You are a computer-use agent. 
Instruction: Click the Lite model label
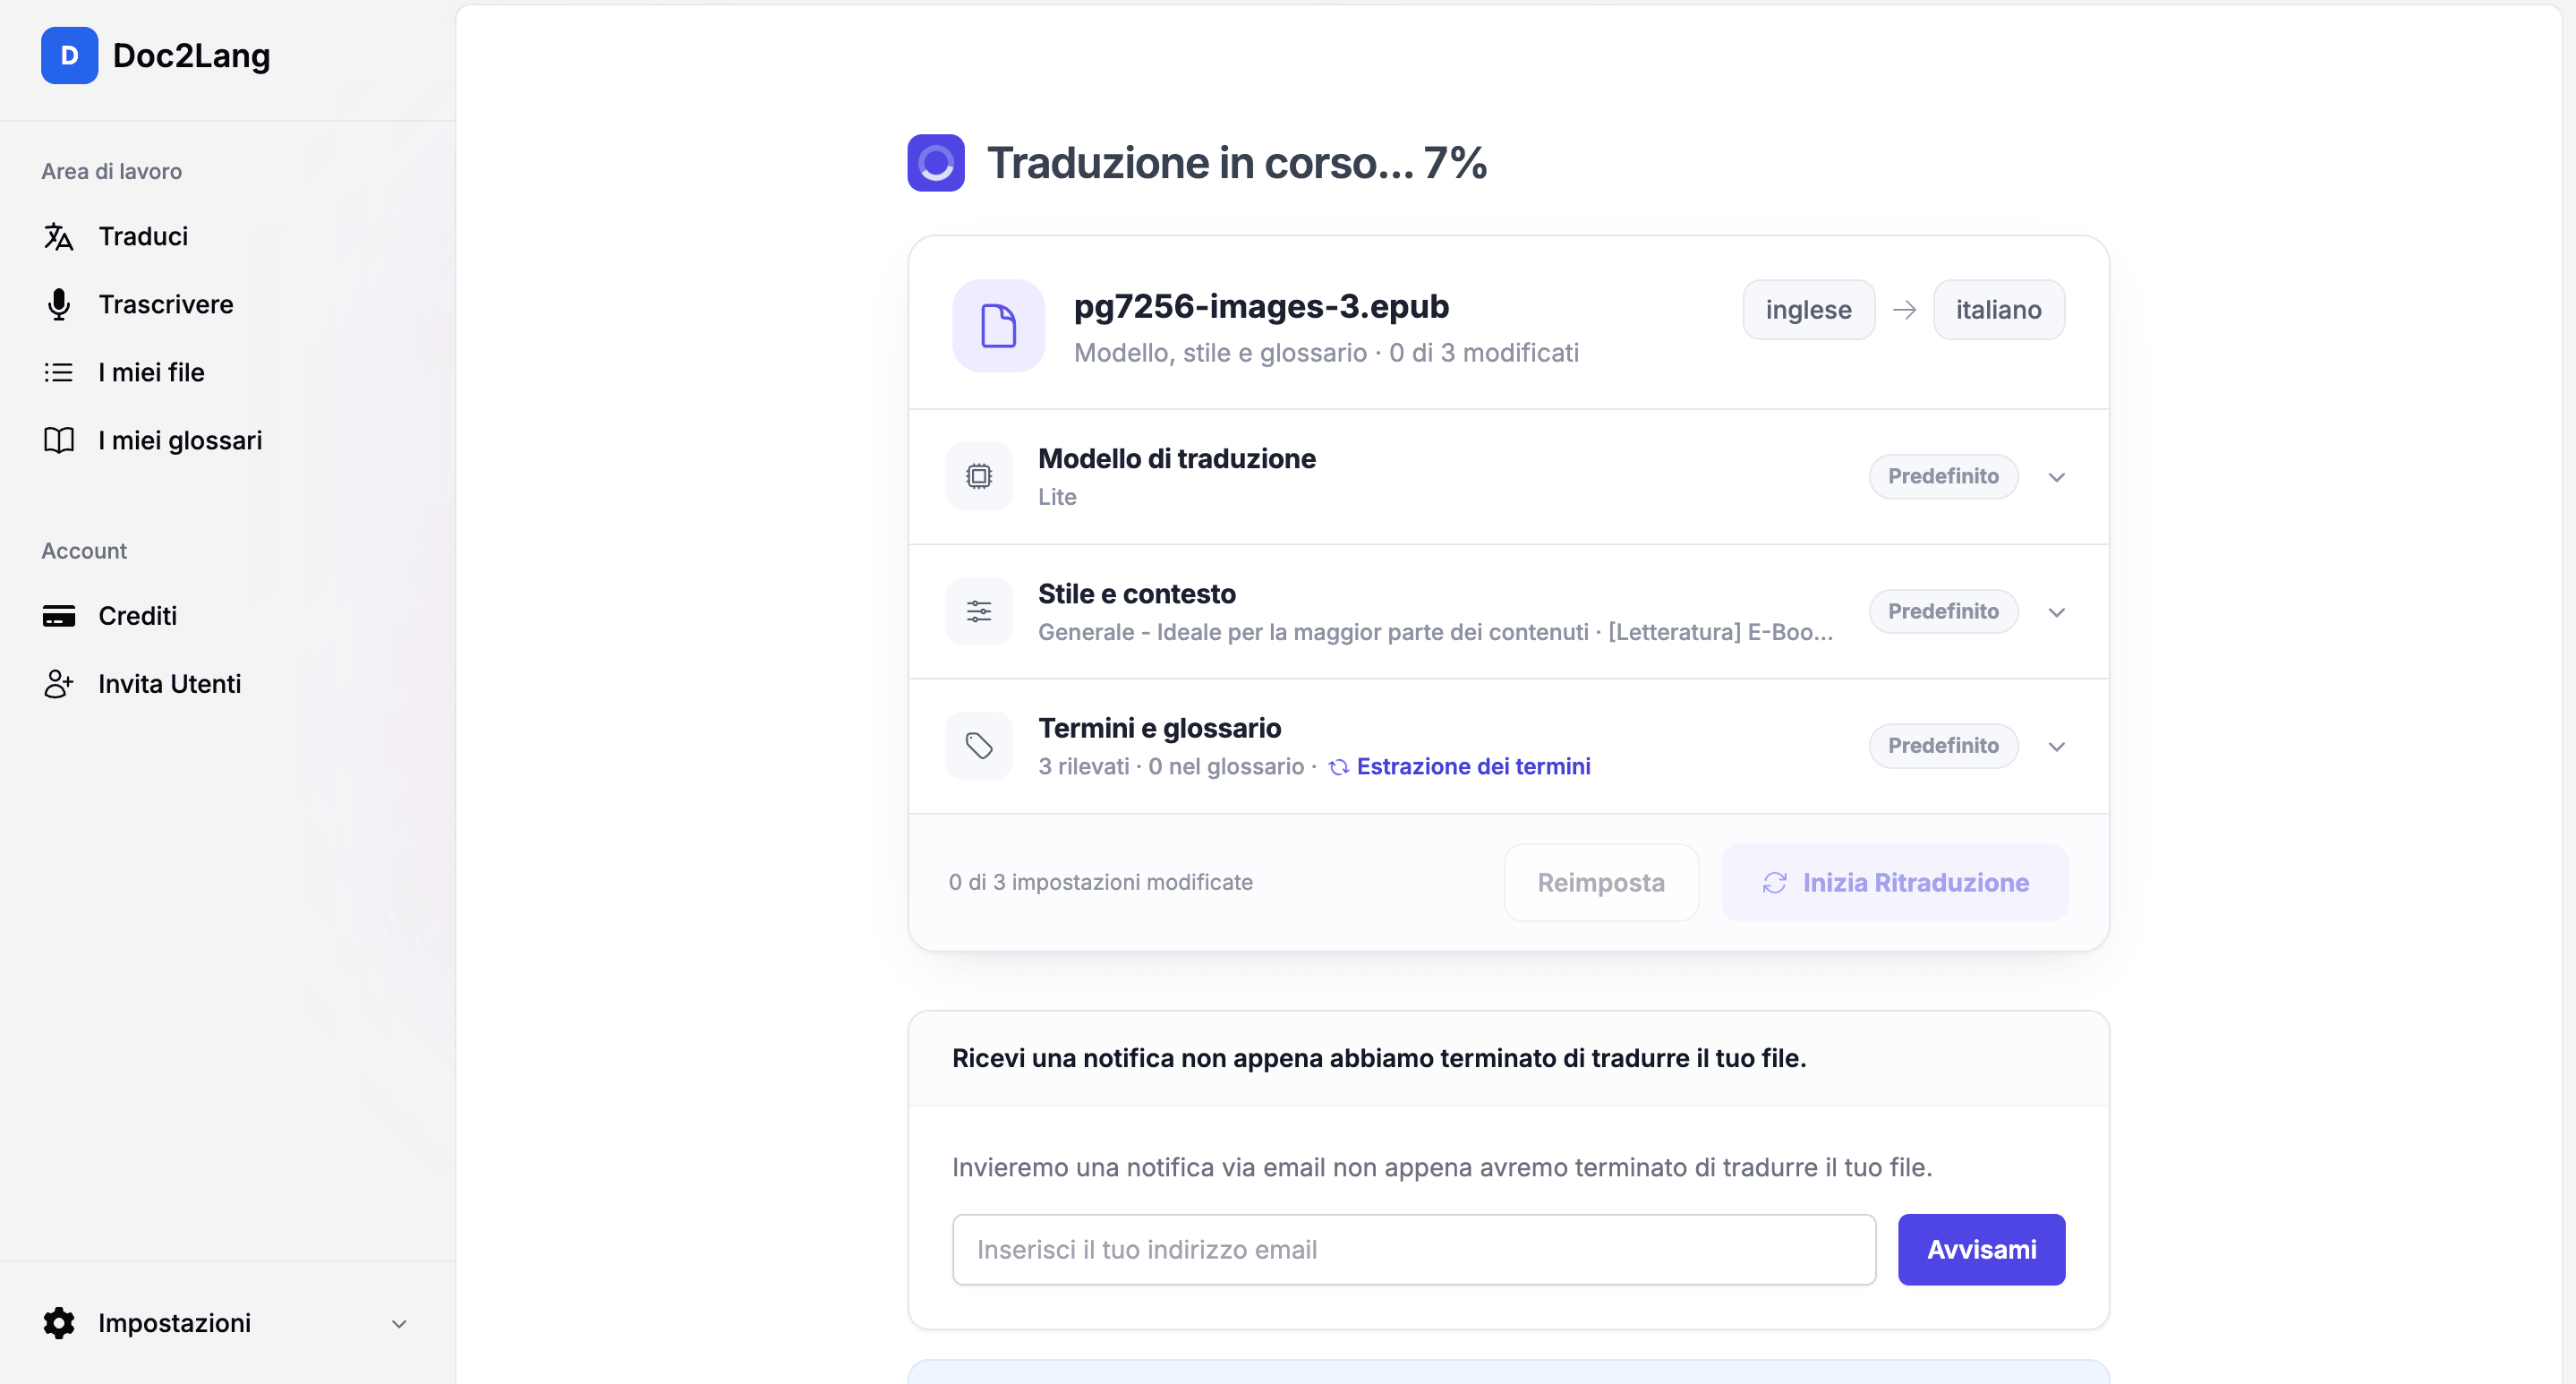1056,497
